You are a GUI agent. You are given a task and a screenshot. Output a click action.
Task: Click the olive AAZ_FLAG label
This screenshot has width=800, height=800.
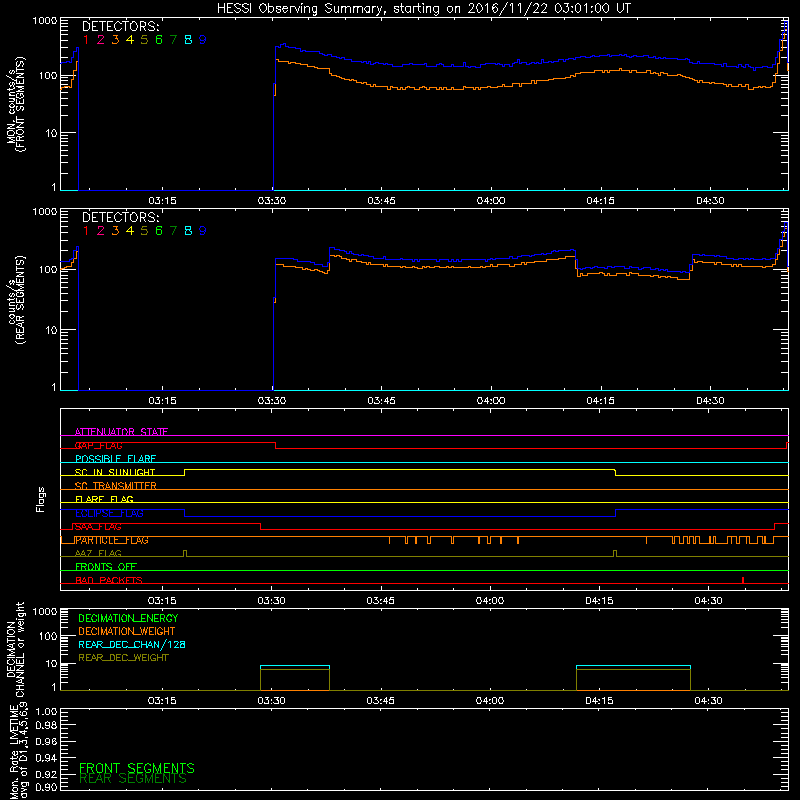98,554
